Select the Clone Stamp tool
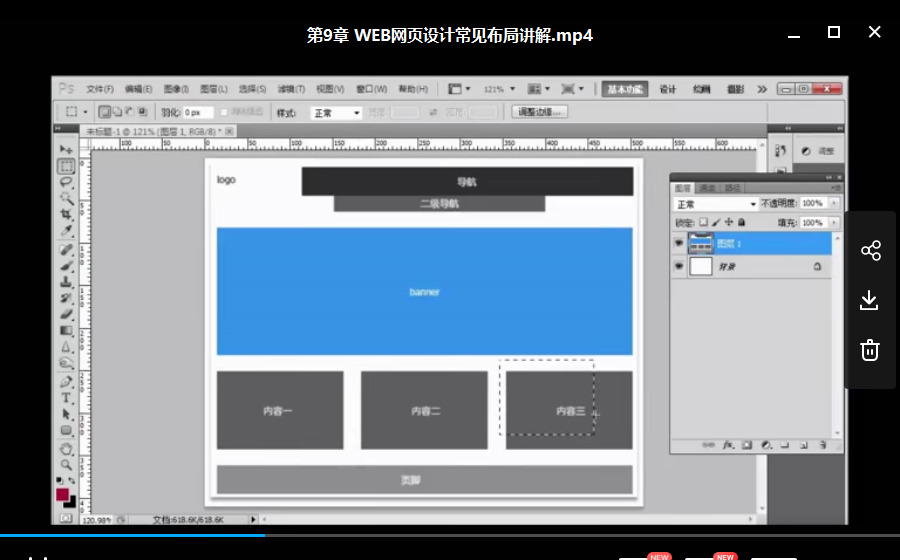The image size is (900, 560). 67,282
